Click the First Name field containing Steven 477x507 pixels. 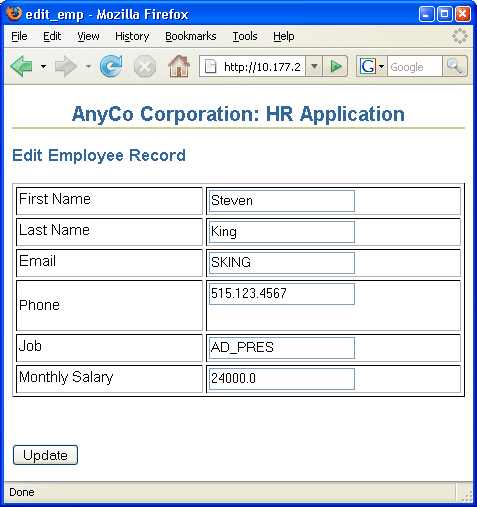[x=282, y=201]
